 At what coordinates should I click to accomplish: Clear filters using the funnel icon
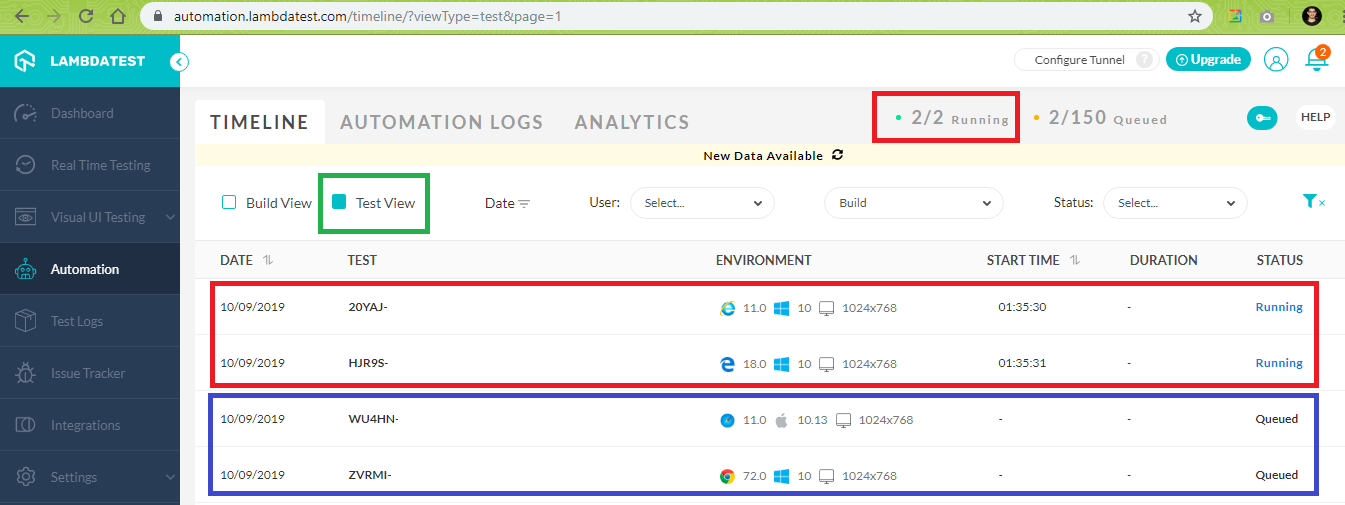(1313, 202)
